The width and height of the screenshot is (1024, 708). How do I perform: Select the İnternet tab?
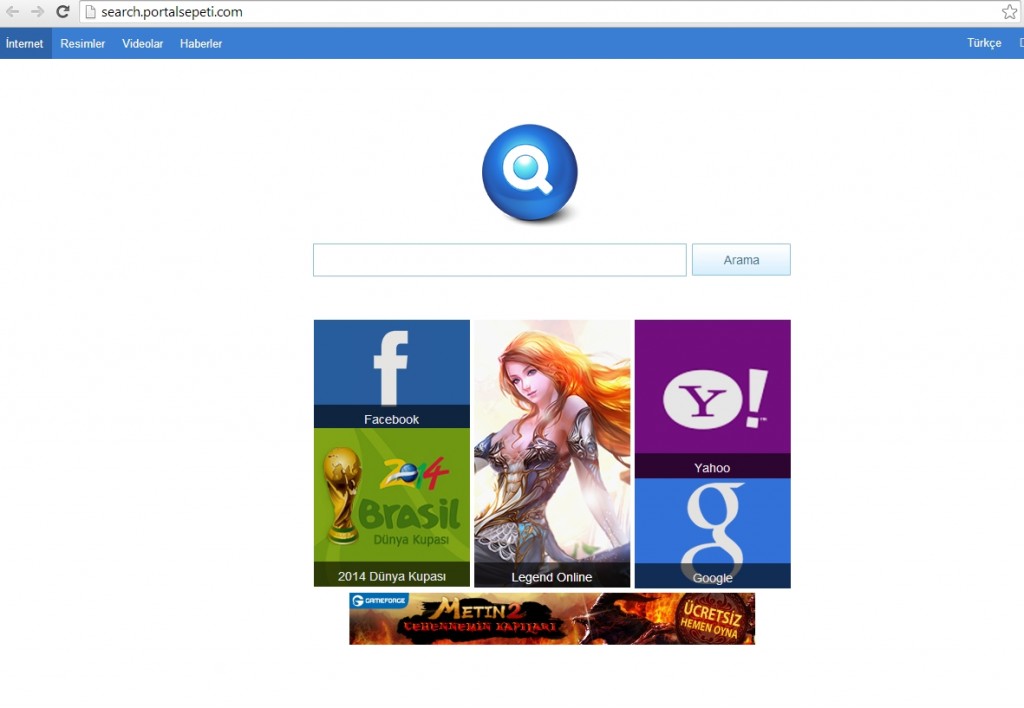point(25,44)
